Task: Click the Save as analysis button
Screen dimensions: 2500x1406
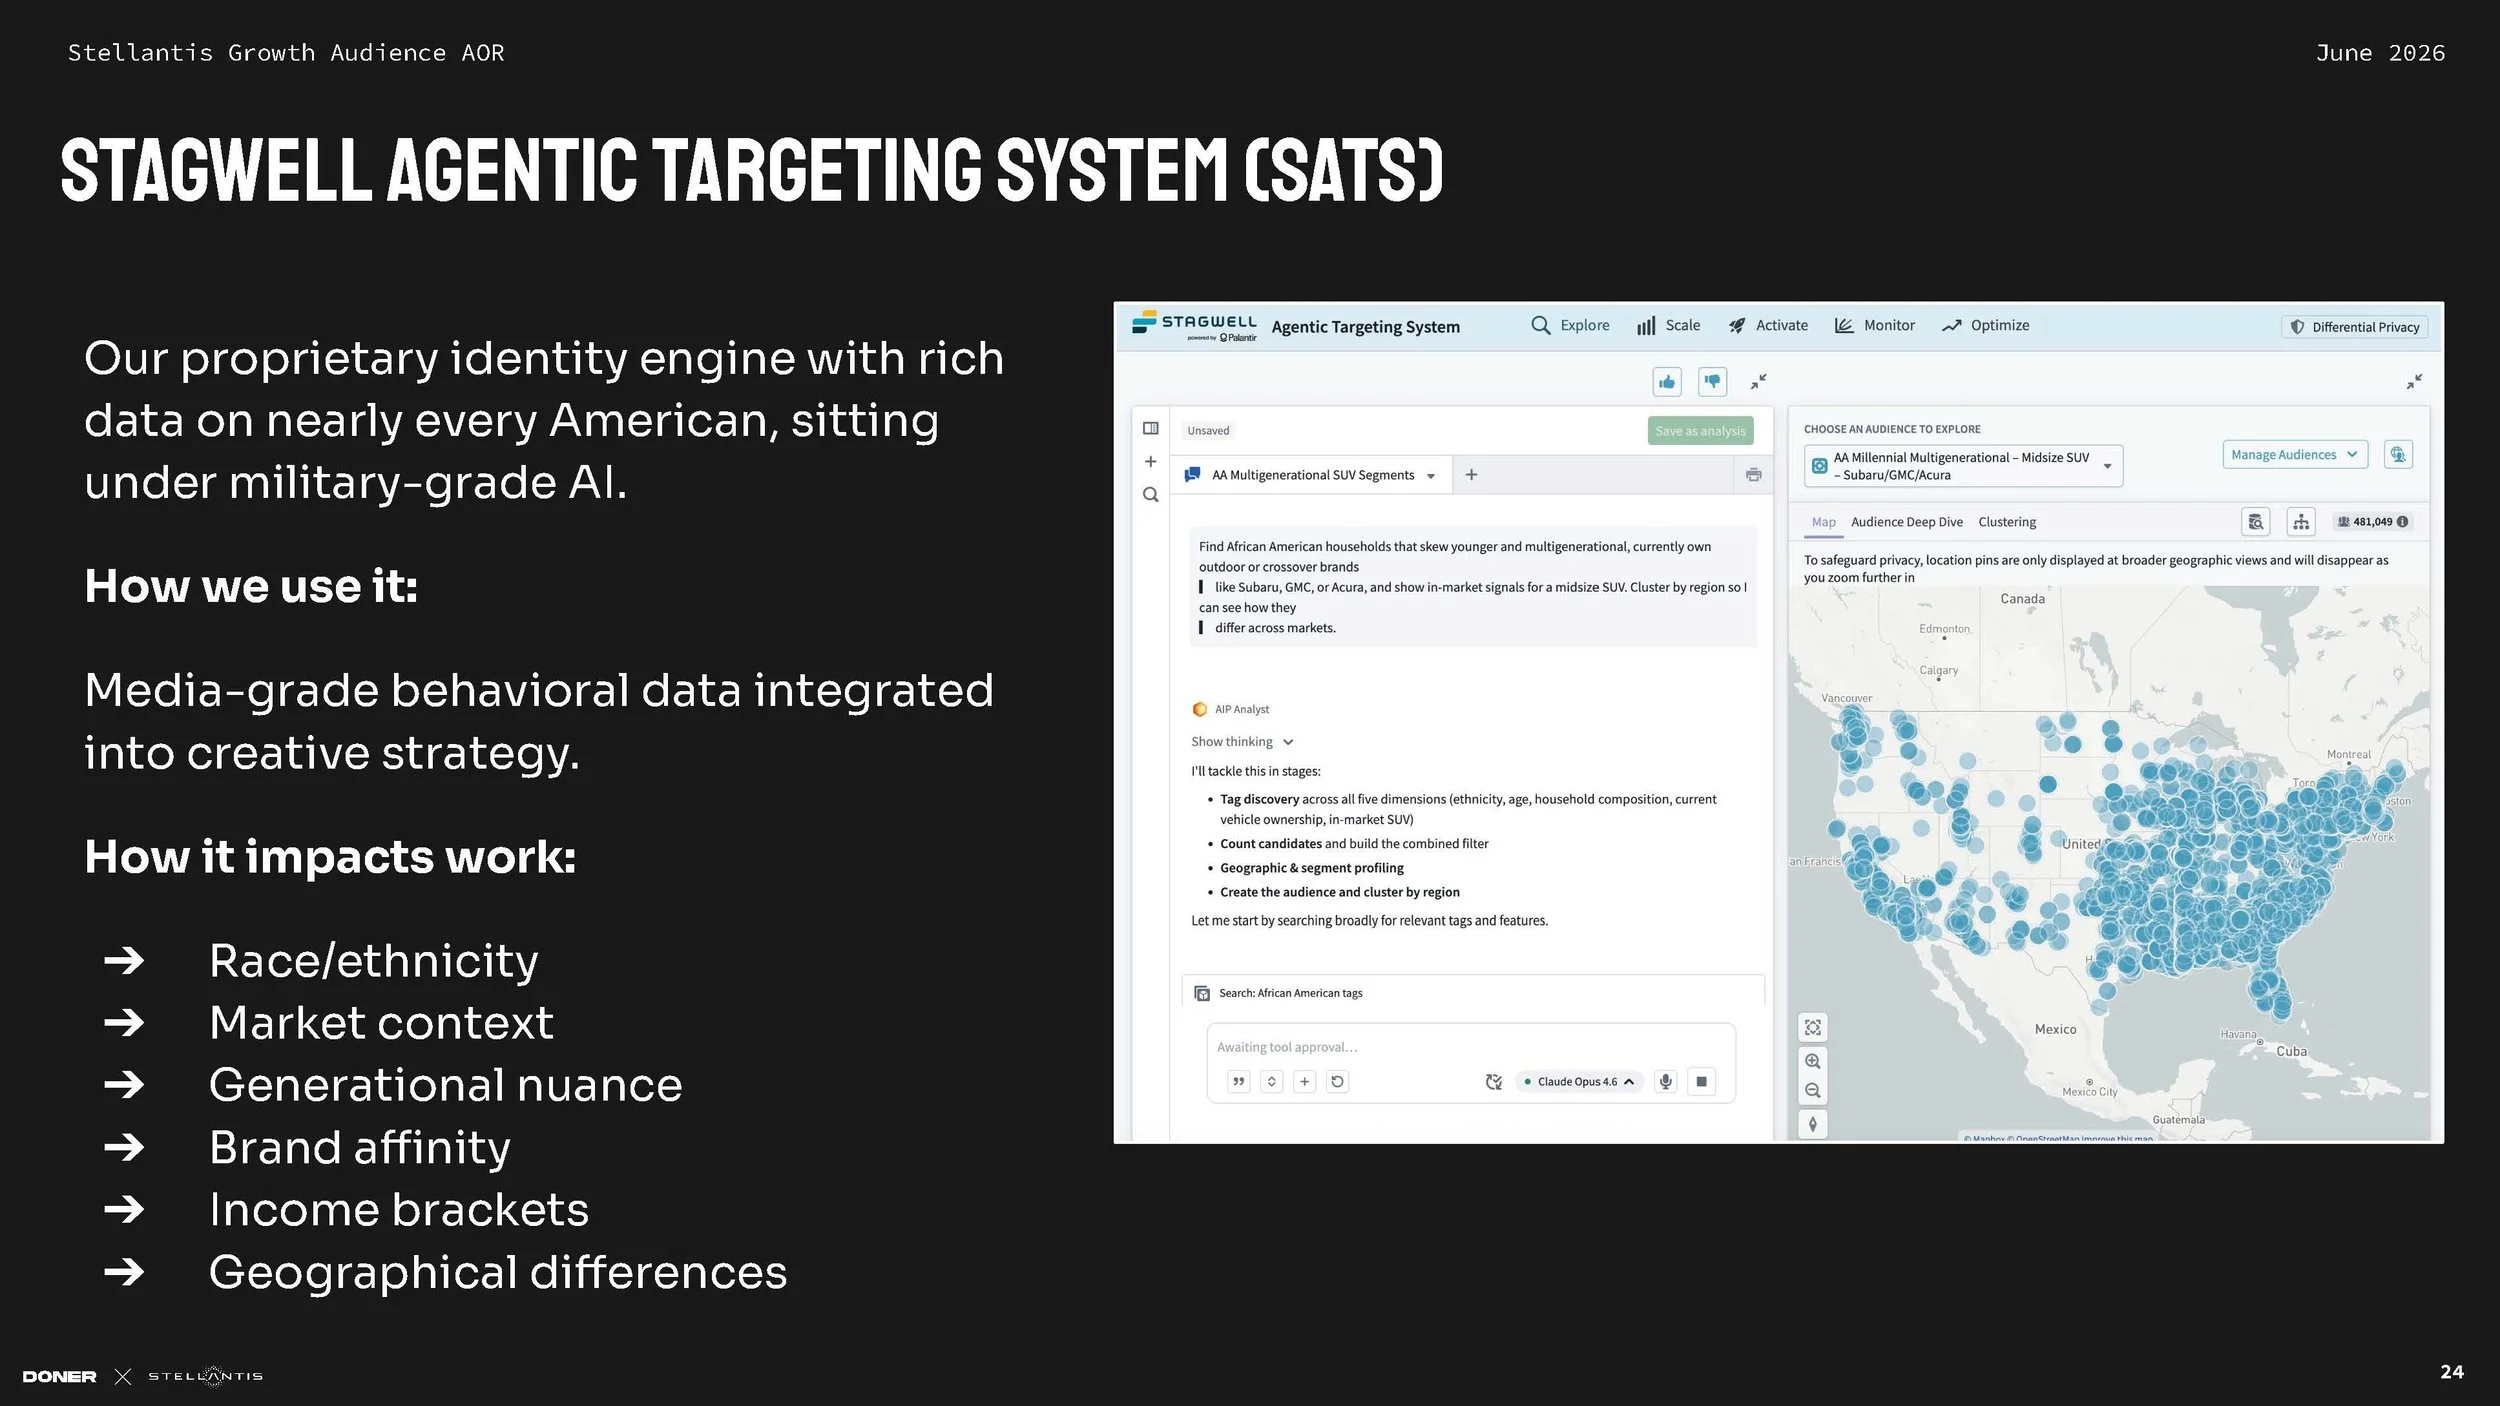Action: coord(1700,431)
